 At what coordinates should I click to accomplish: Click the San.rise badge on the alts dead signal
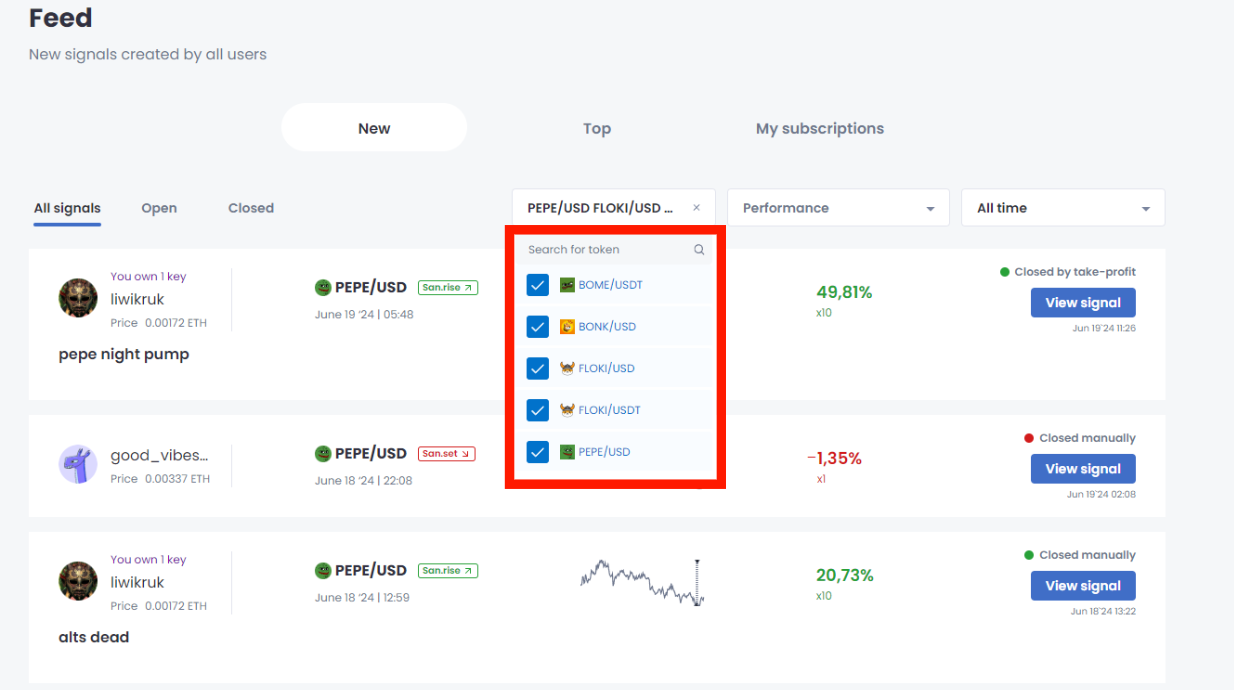[448, 570]
